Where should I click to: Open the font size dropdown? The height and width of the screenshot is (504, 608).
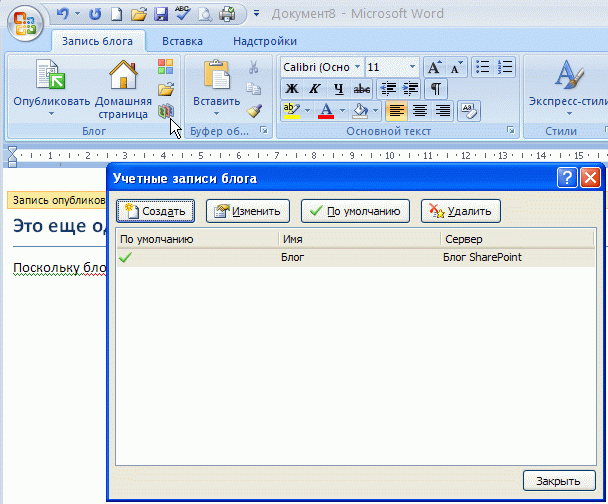pyautogui.click(x=412, y=67)
